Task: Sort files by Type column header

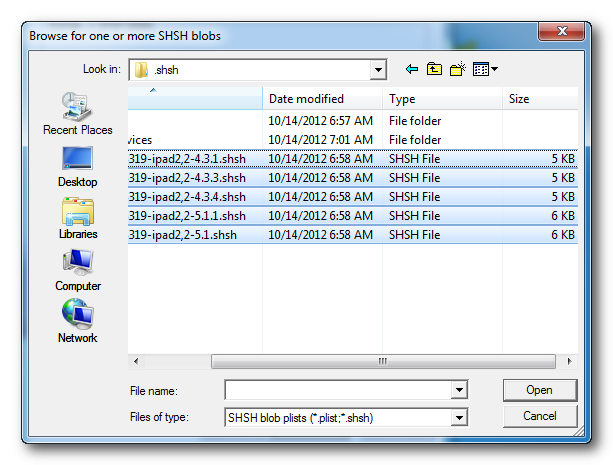Action: point(442,99)
